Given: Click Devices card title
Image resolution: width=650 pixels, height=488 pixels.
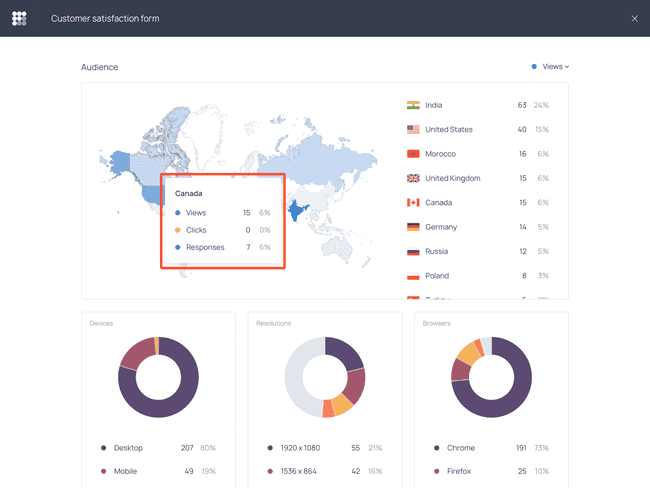Looking at the screenshot, I should 101,323.
